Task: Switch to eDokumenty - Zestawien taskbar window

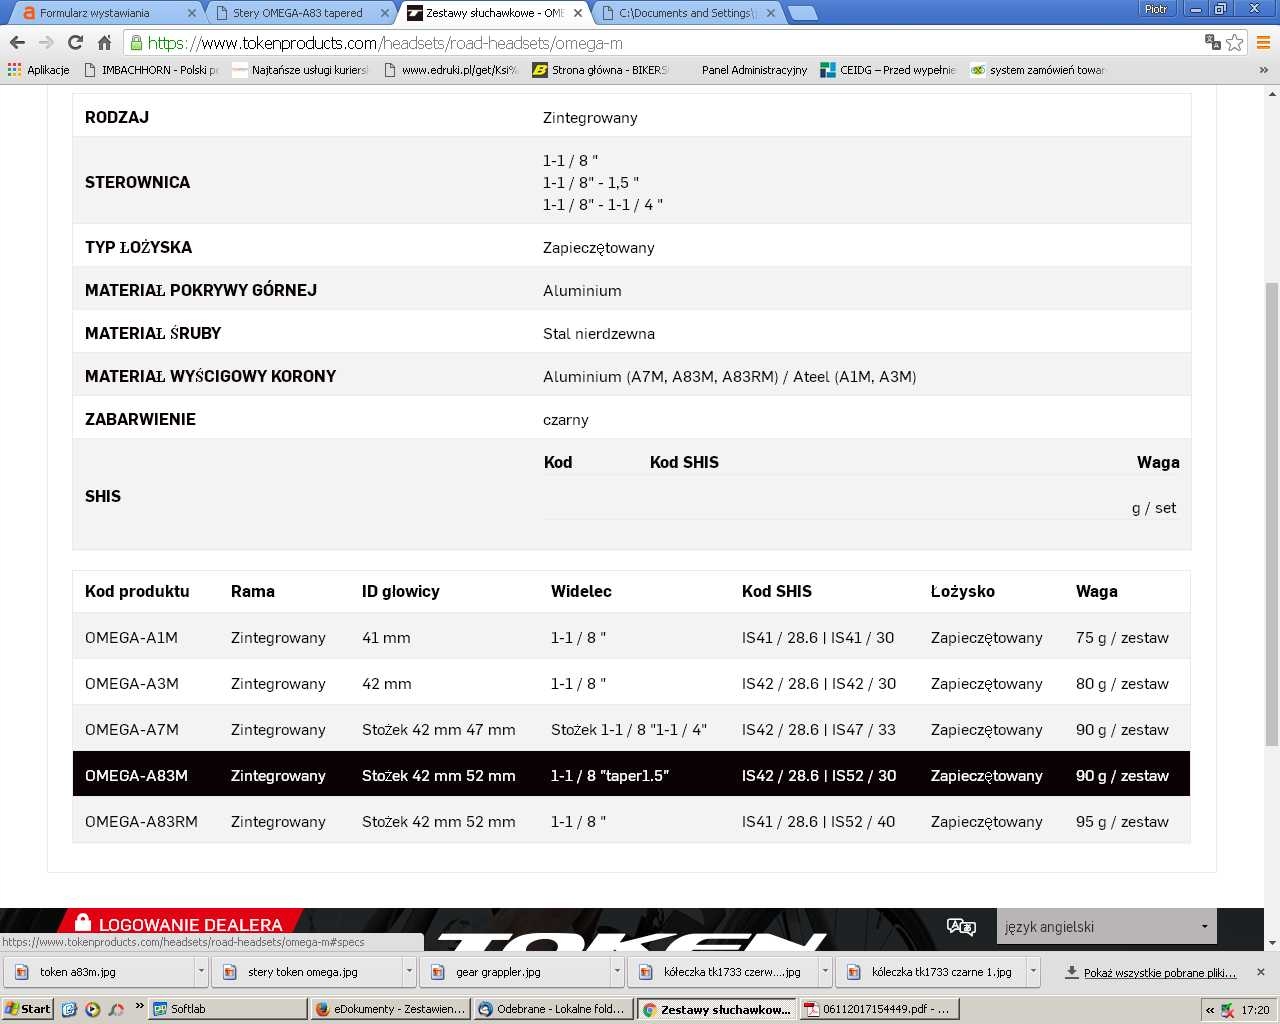Action: 391,1009
